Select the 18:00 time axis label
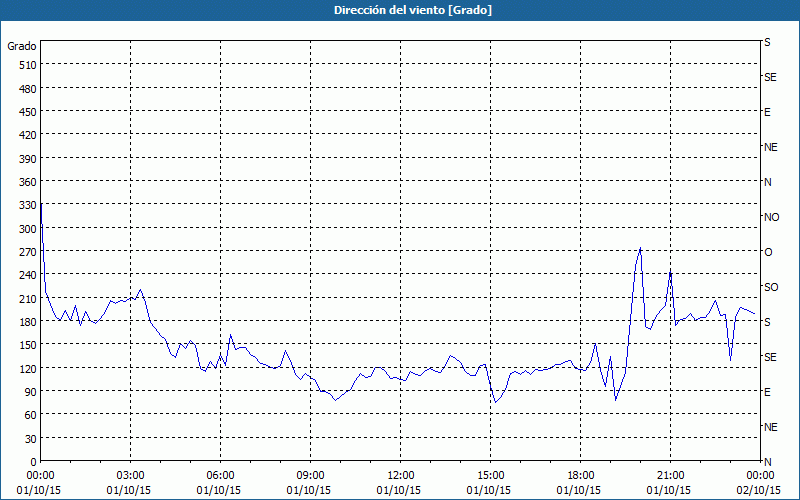800x500 pixels. (581, 476)
